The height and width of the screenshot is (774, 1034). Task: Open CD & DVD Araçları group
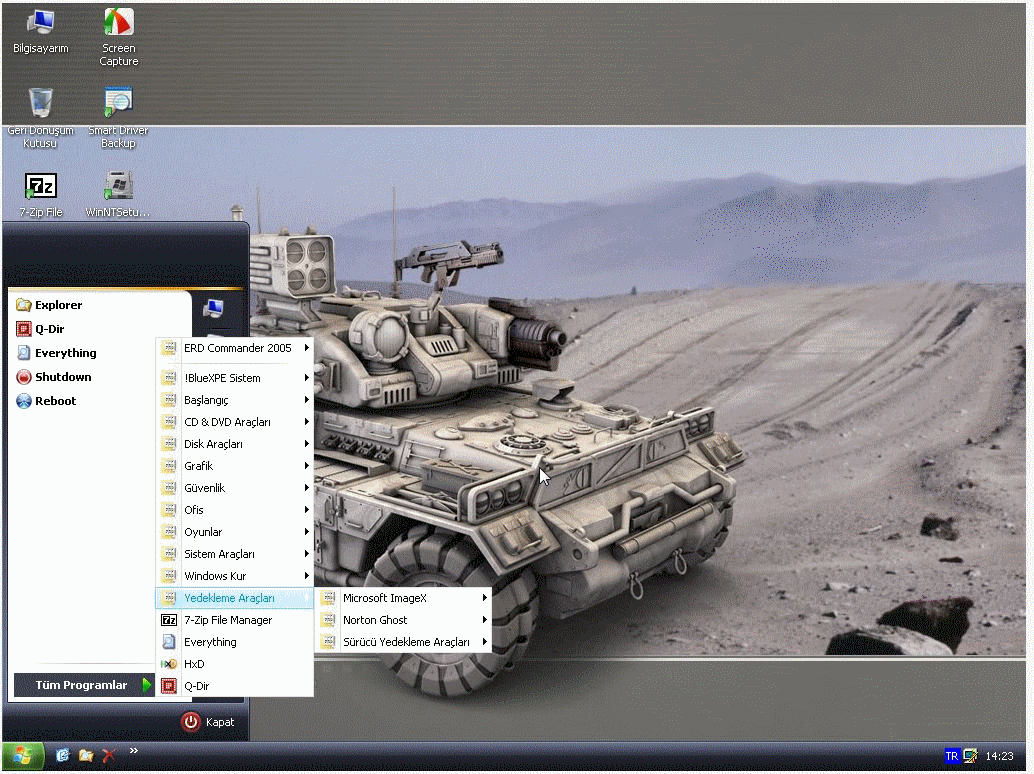(234, 422)
